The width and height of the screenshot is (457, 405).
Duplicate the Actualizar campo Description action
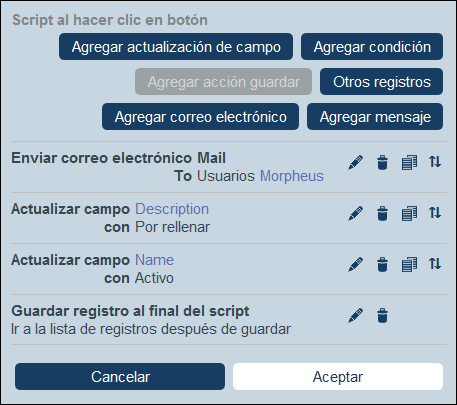(409, 214)
